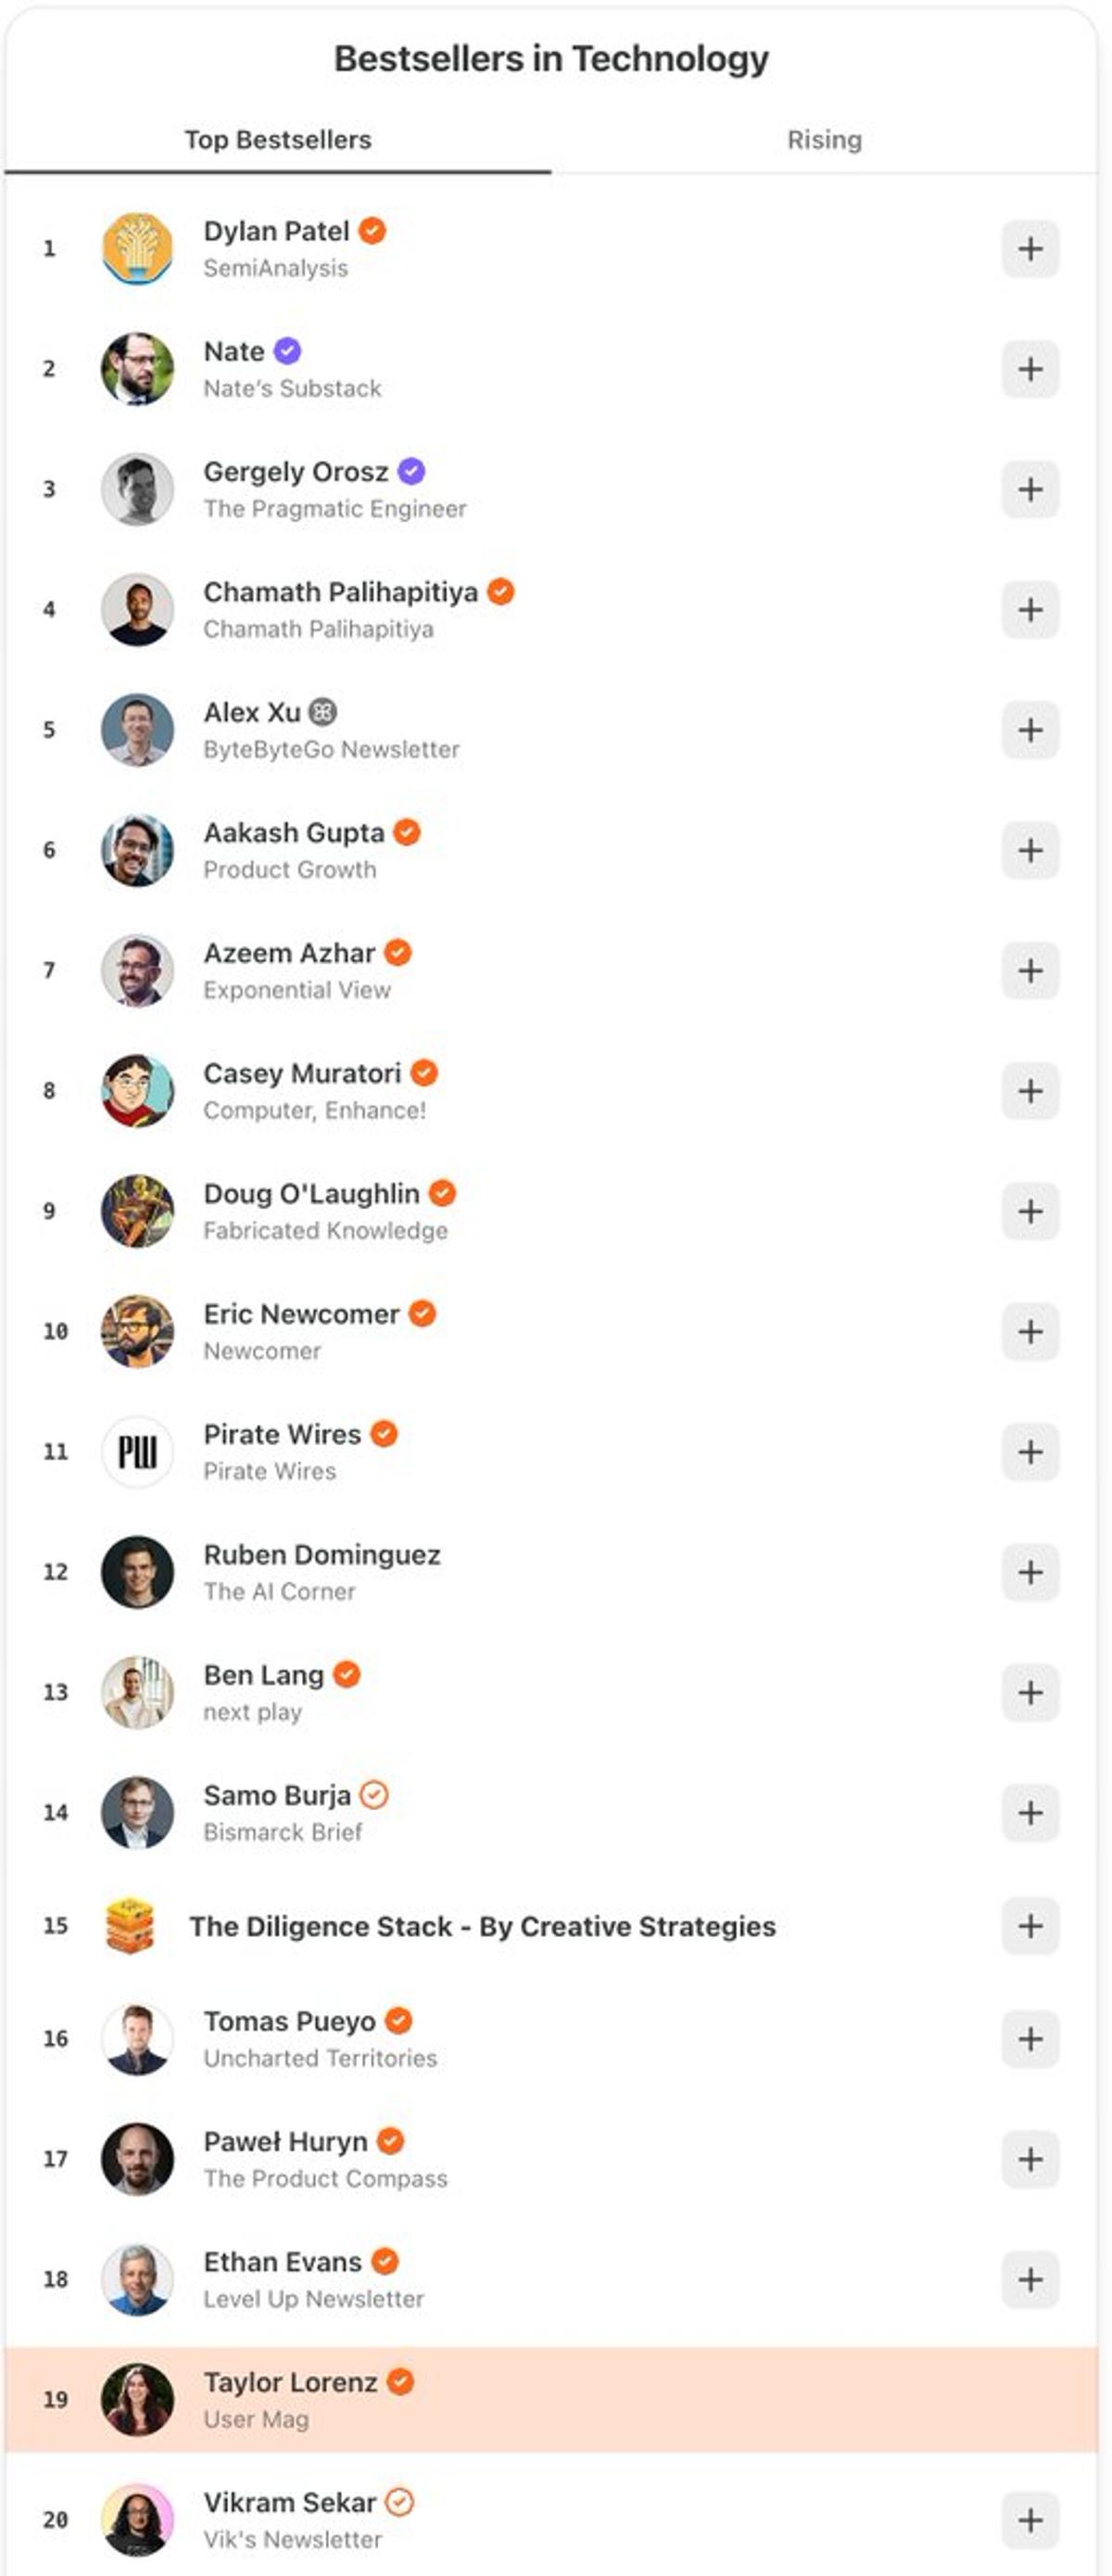Click Samo Burja's verification checkmark
This screenshot has width=1112, height=2576.
click(374, 1794)
